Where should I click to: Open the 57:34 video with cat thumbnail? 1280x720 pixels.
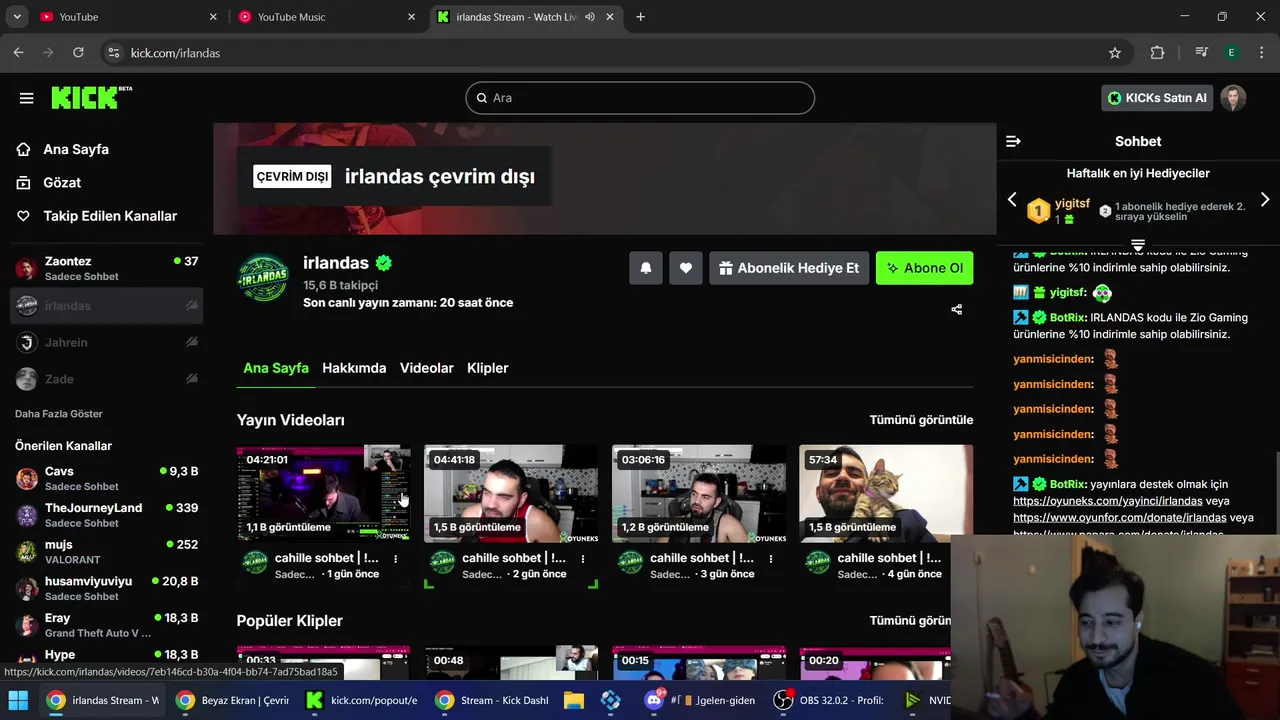point(886,494)
